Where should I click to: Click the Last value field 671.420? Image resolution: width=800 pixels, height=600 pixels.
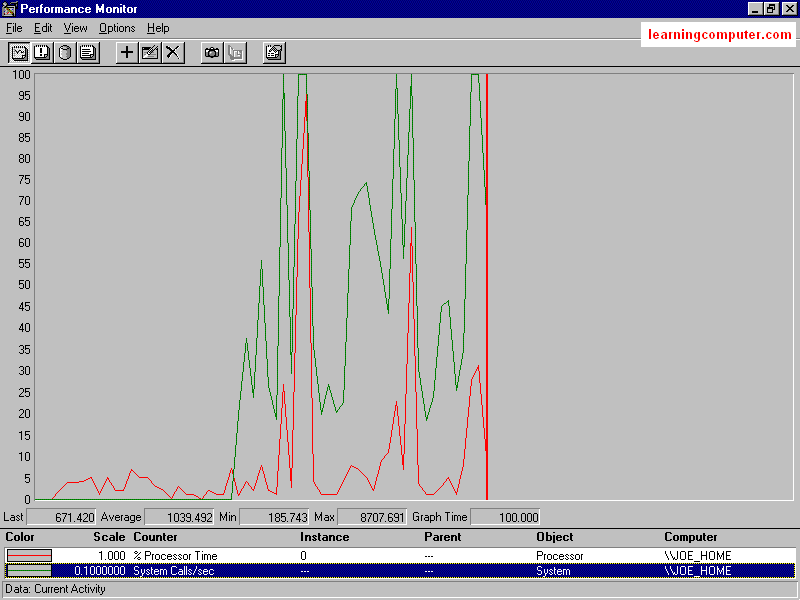[x=61, y=517]
